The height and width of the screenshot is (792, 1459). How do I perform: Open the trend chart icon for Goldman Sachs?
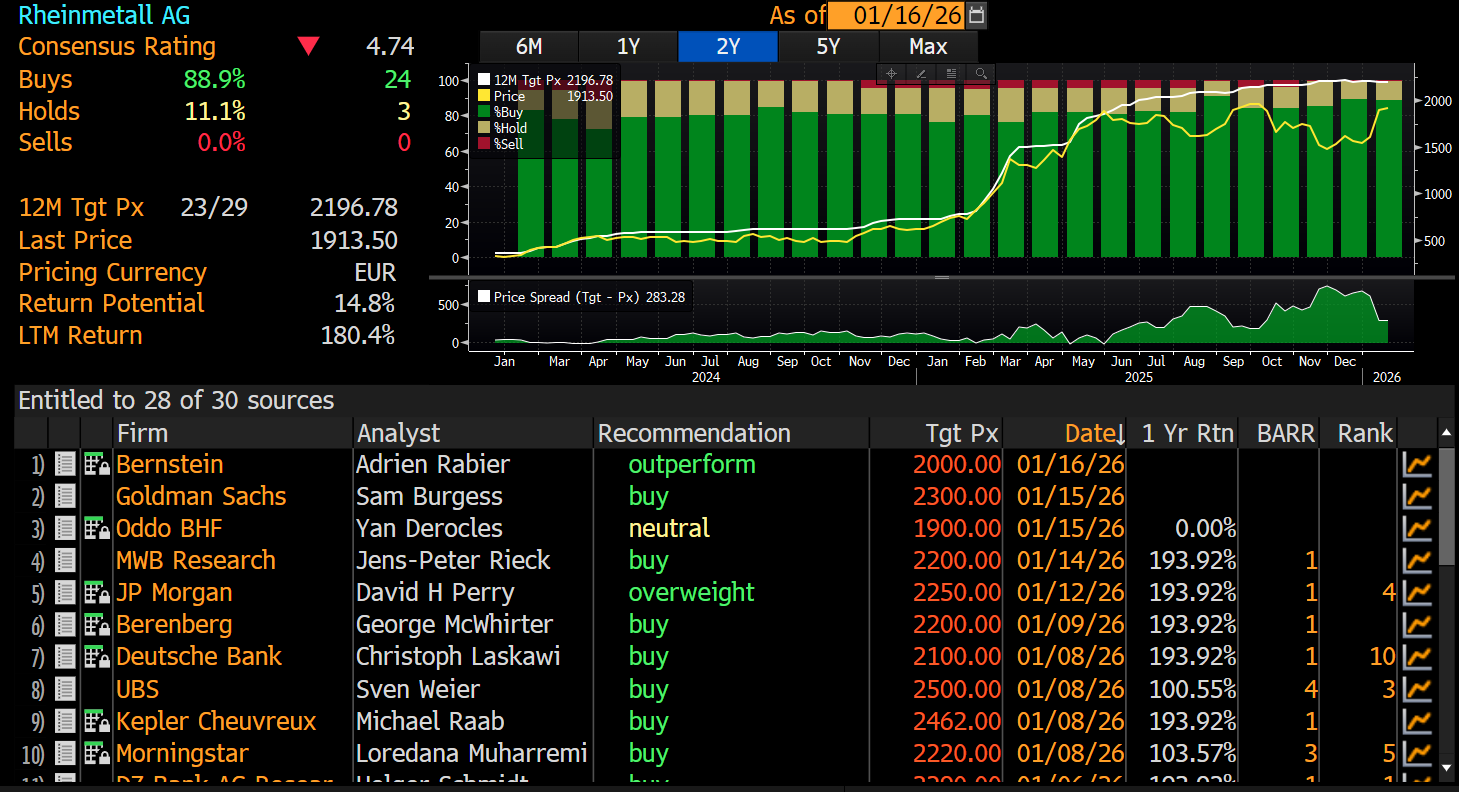click(1417, 496)
